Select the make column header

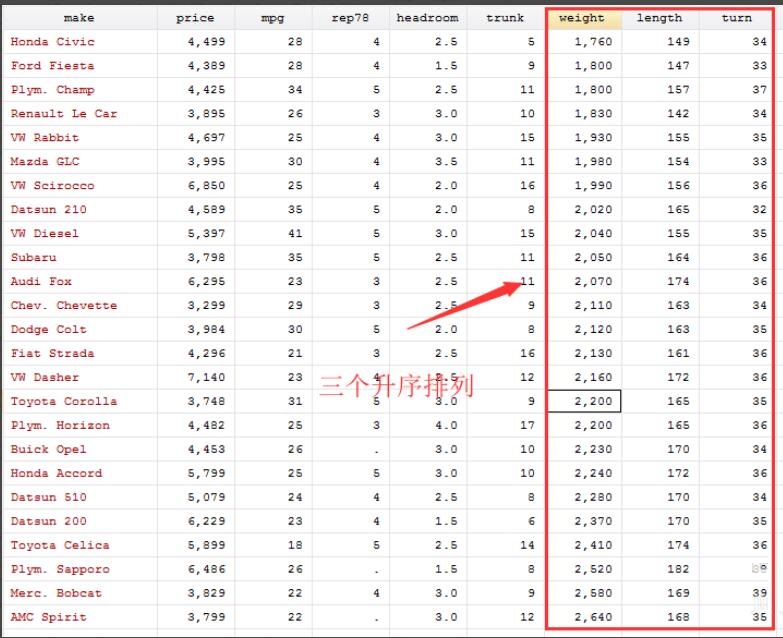tap(79, 18)
